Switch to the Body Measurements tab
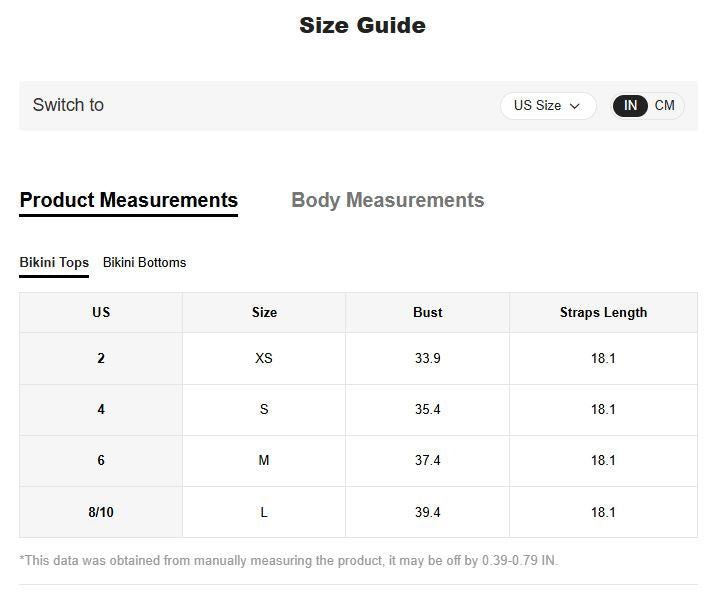This screenshot has height=598, width=711. pos(388,200)
